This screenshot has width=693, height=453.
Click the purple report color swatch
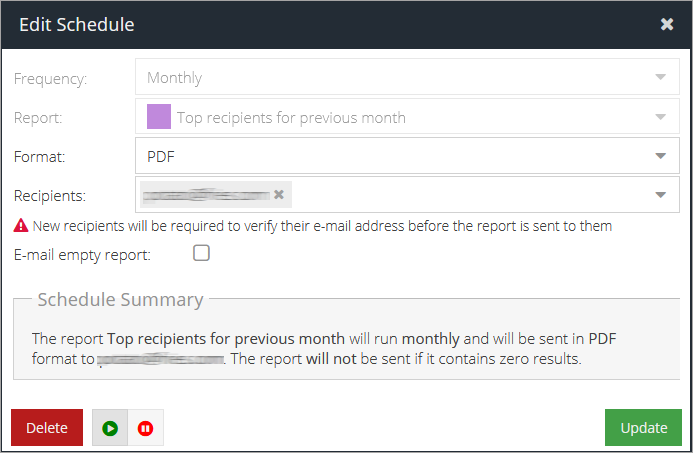pos(159,117)
